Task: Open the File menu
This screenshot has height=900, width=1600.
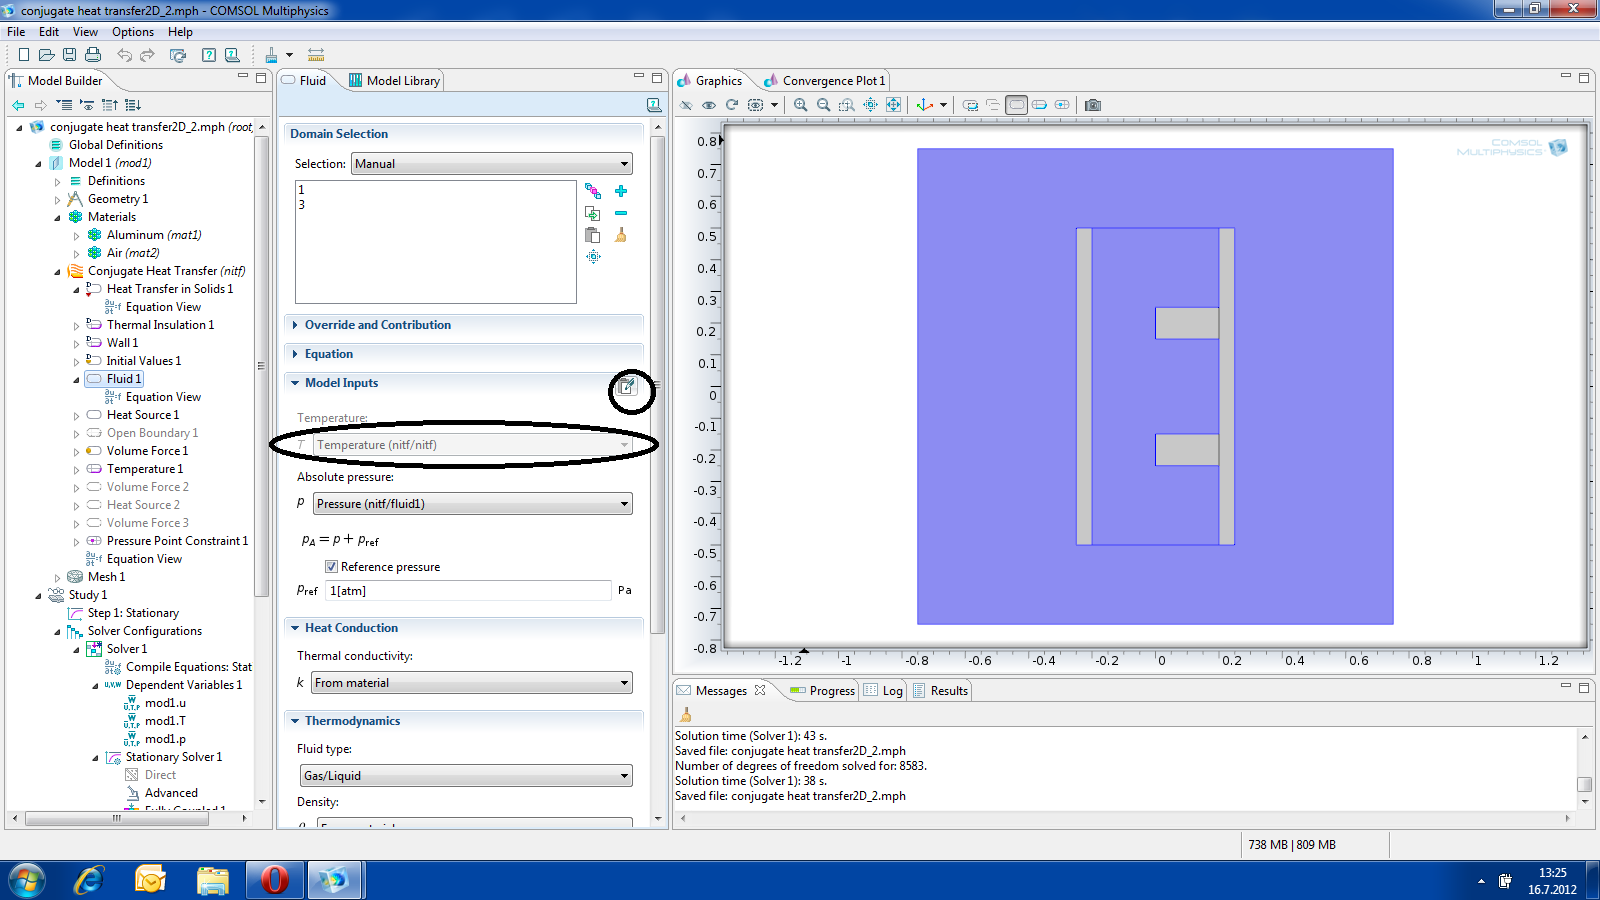Action: 16,32
